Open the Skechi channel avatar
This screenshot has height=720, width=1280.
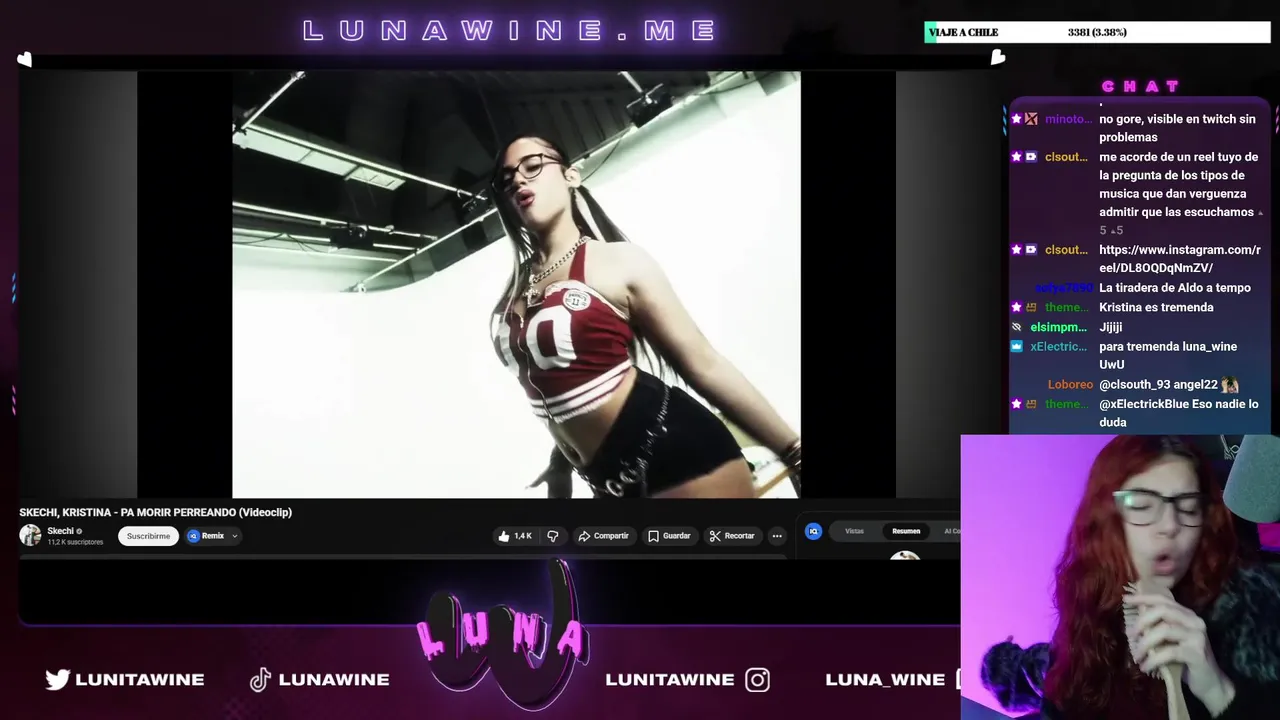30,535
